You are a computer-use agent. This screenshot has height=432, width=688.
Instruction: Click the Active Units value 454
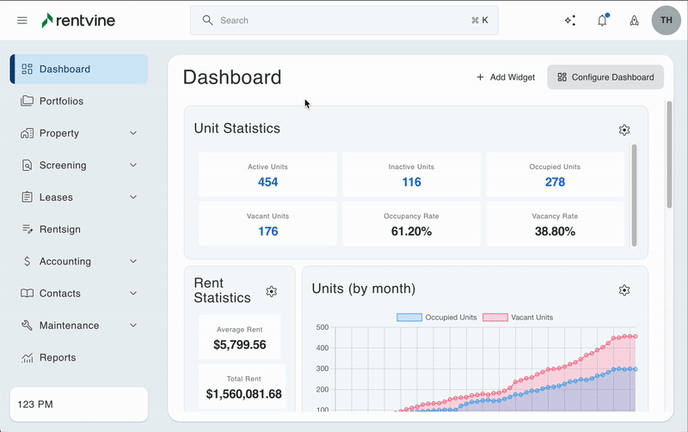coord(268,182)
